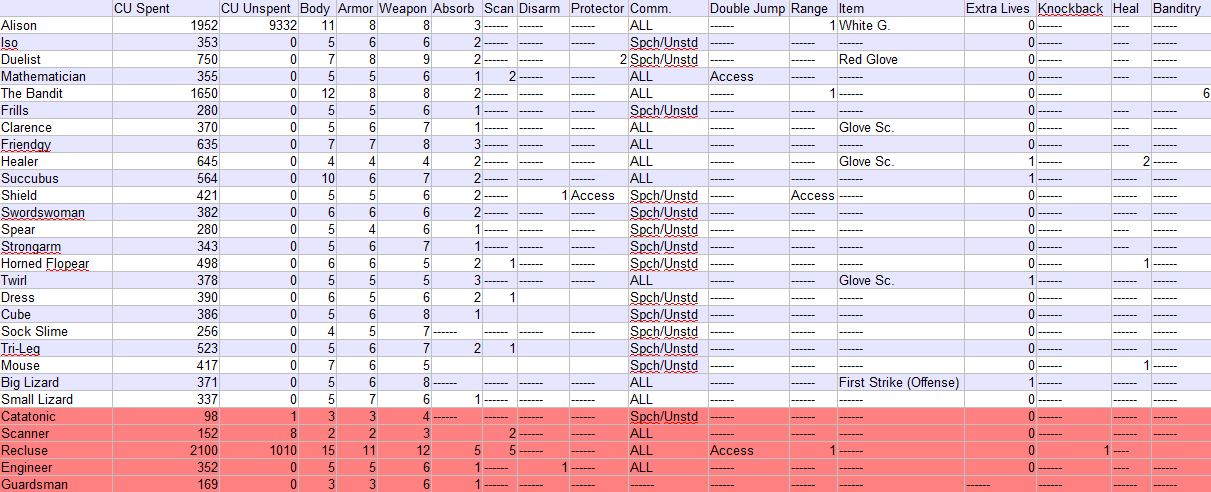Select the "Horned Flopear" name cell
Viewport: 1211px width, 492px height.
[x=56, y=263]
